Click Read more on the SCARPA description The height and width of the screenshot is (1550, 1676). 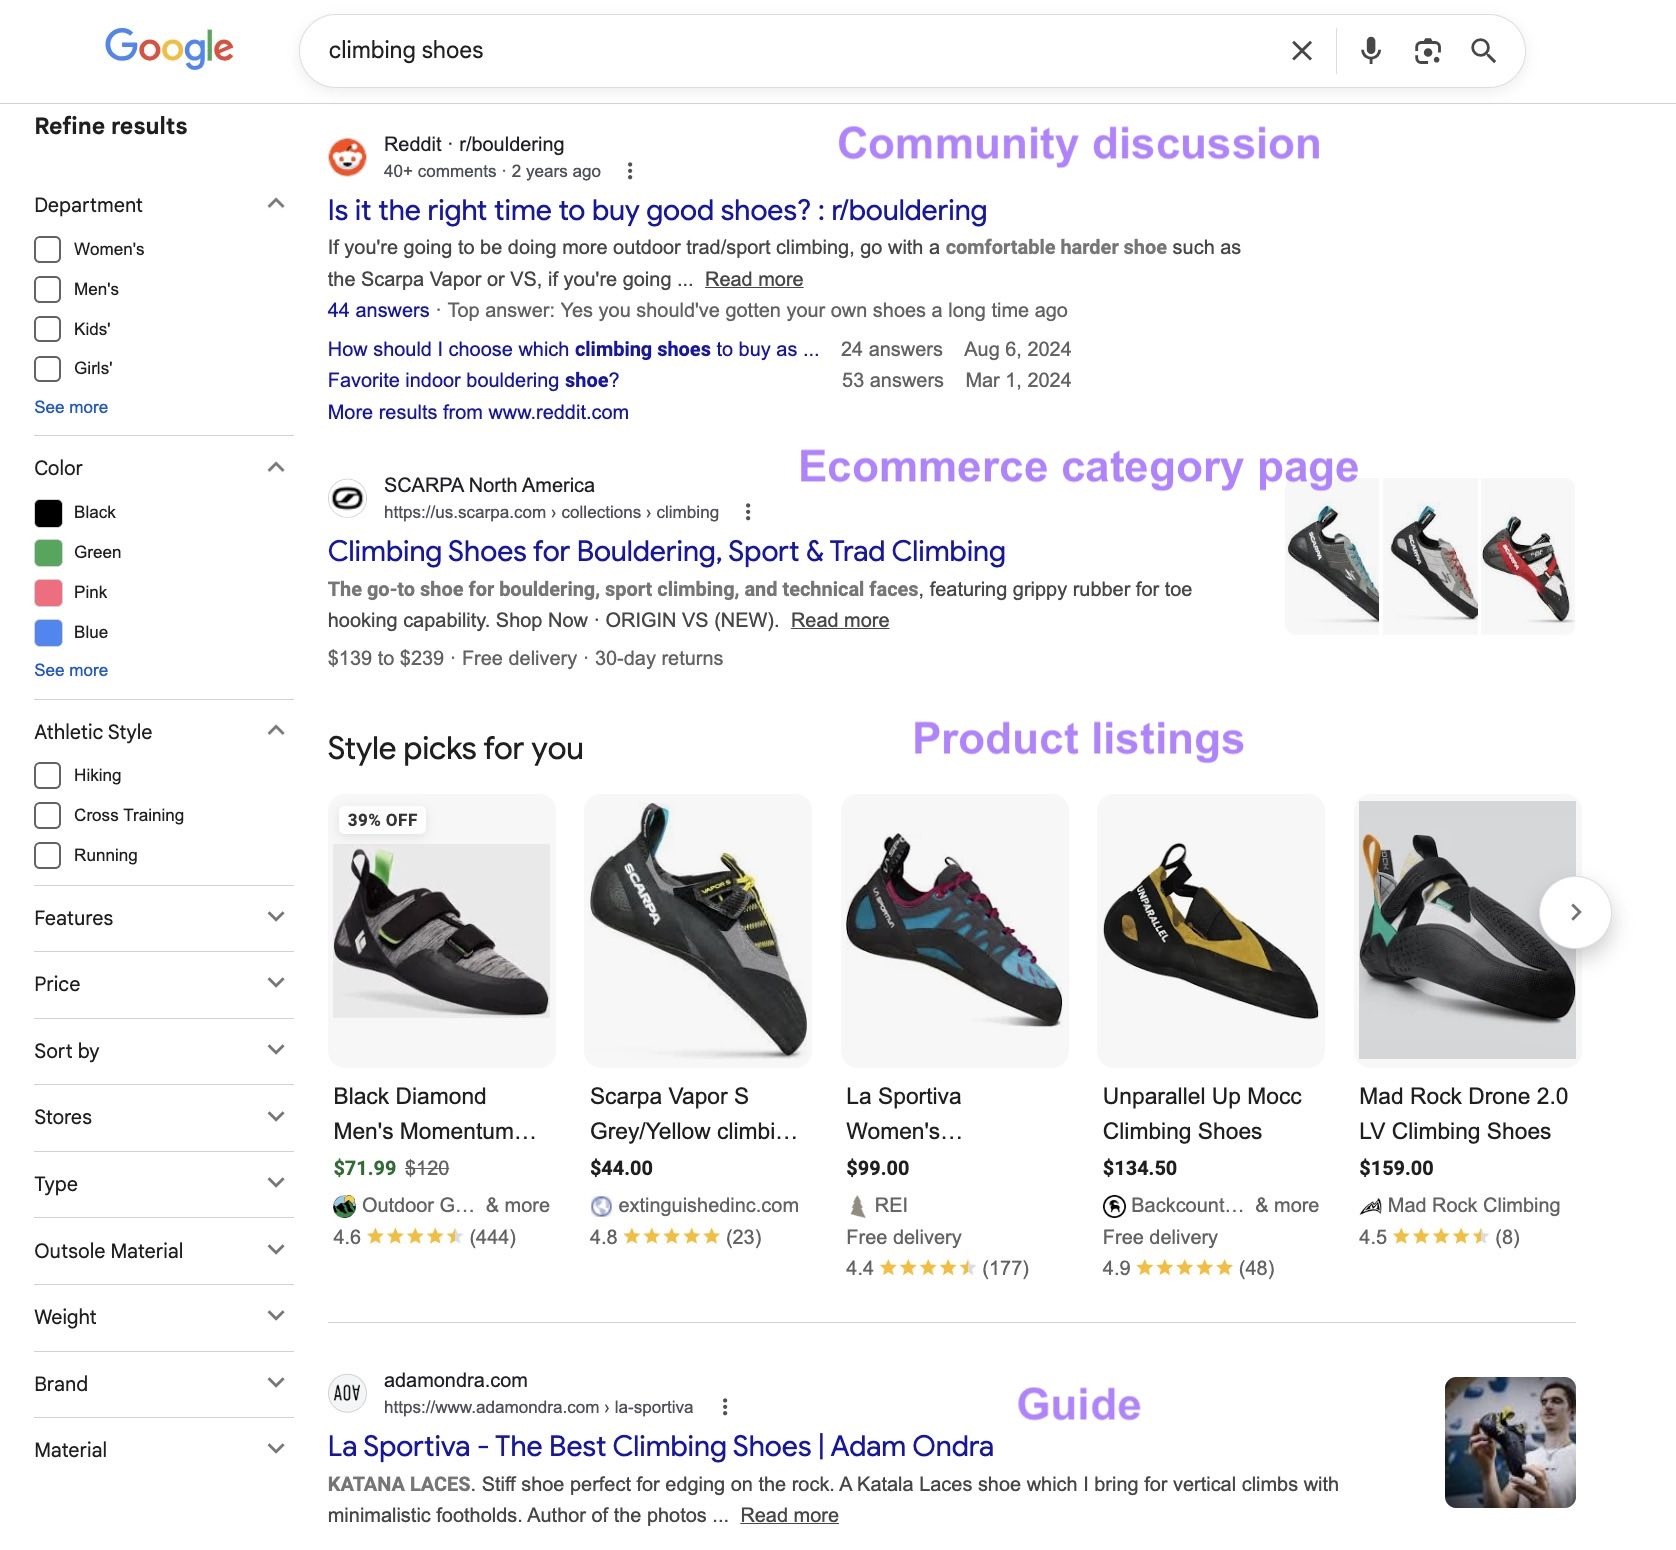coord(839,620)
